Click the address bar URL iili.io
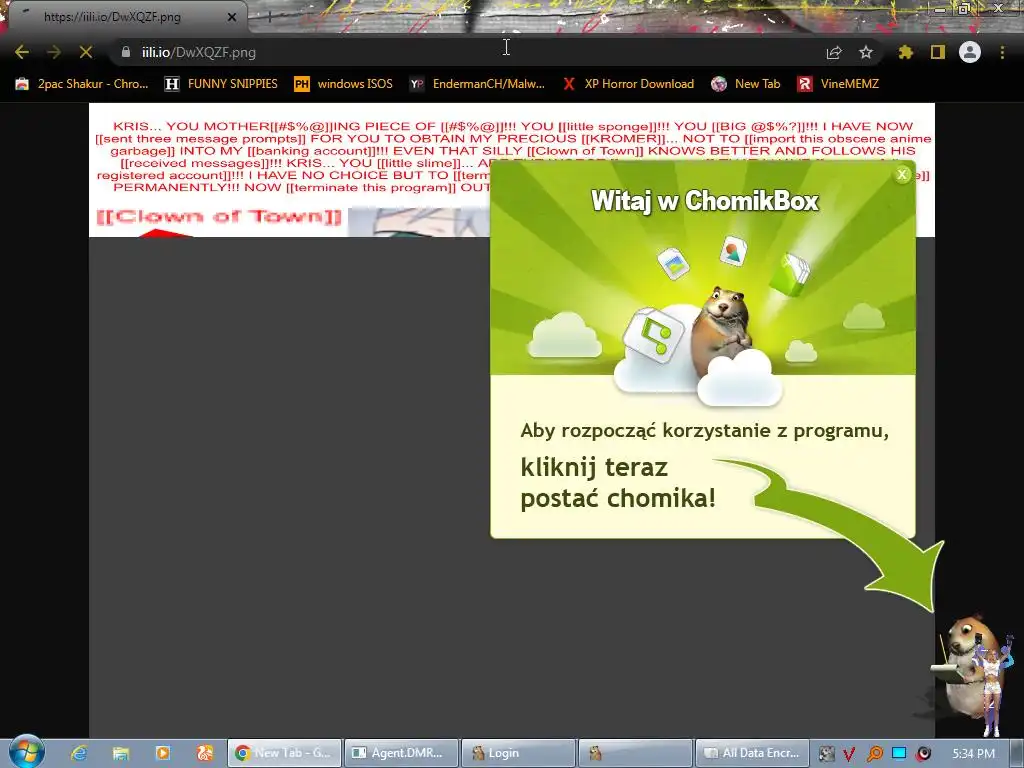Screen dimensions: 1024x768 (x=199, y=52)
